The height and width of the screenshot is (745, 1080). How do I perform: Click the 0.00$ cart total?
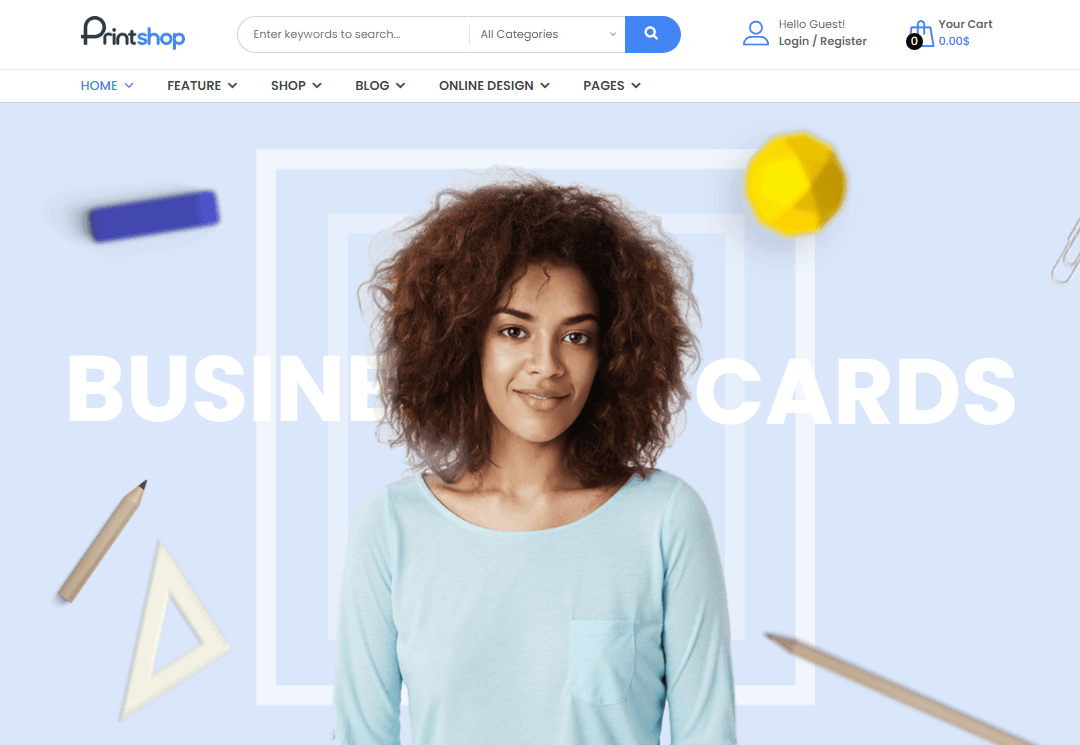click(x=954, y=41)
